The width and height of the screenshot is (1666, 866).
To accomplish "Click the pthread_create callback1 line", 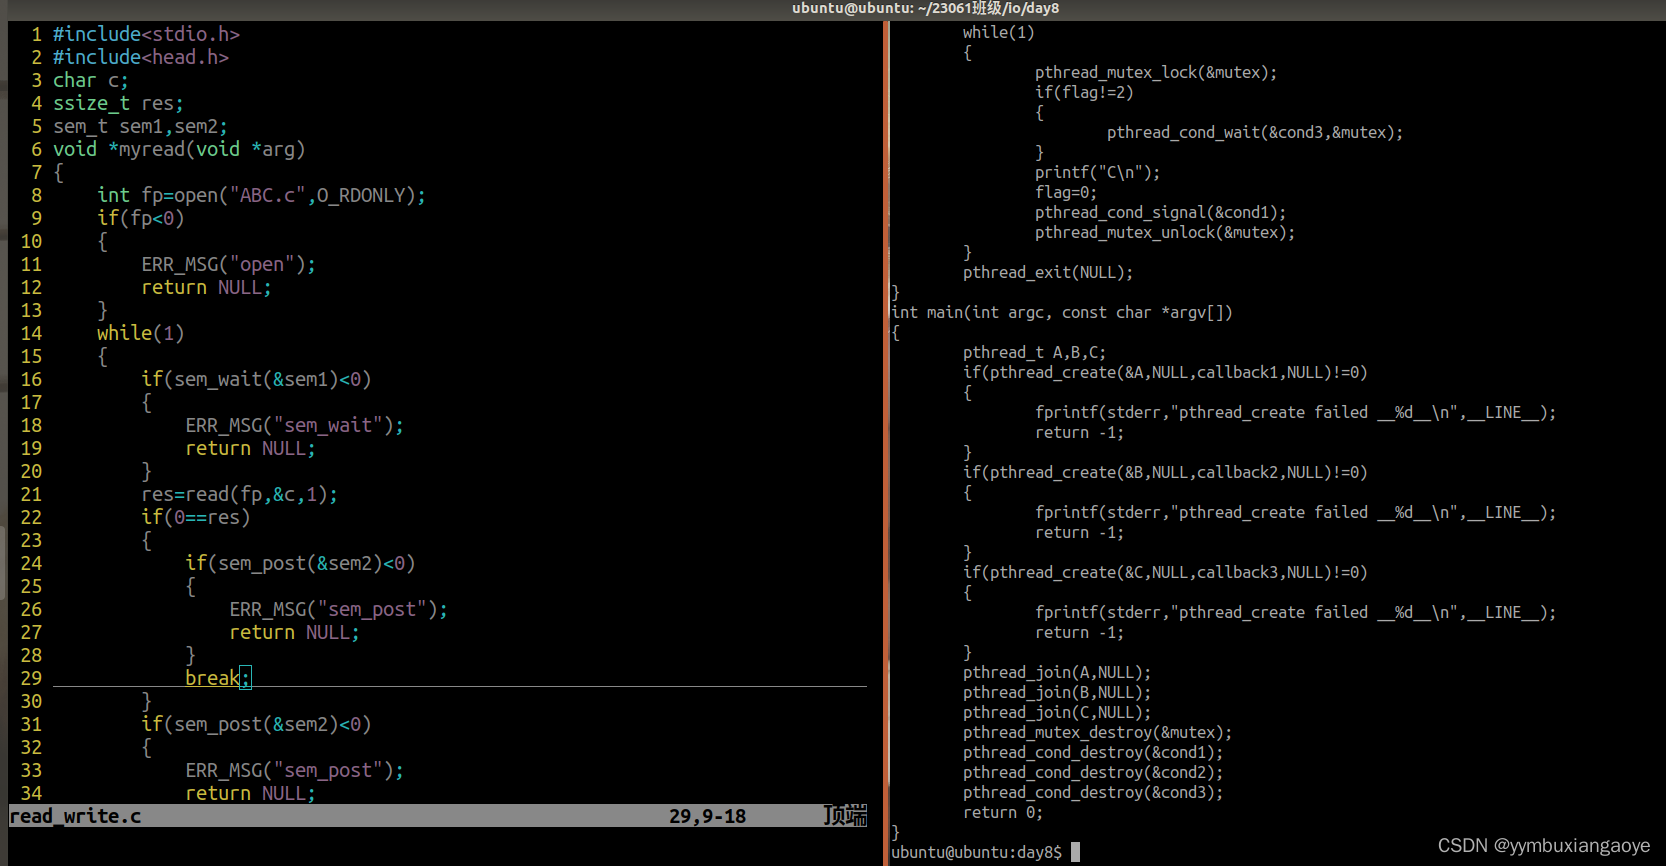I will [x=1164, y=372].
